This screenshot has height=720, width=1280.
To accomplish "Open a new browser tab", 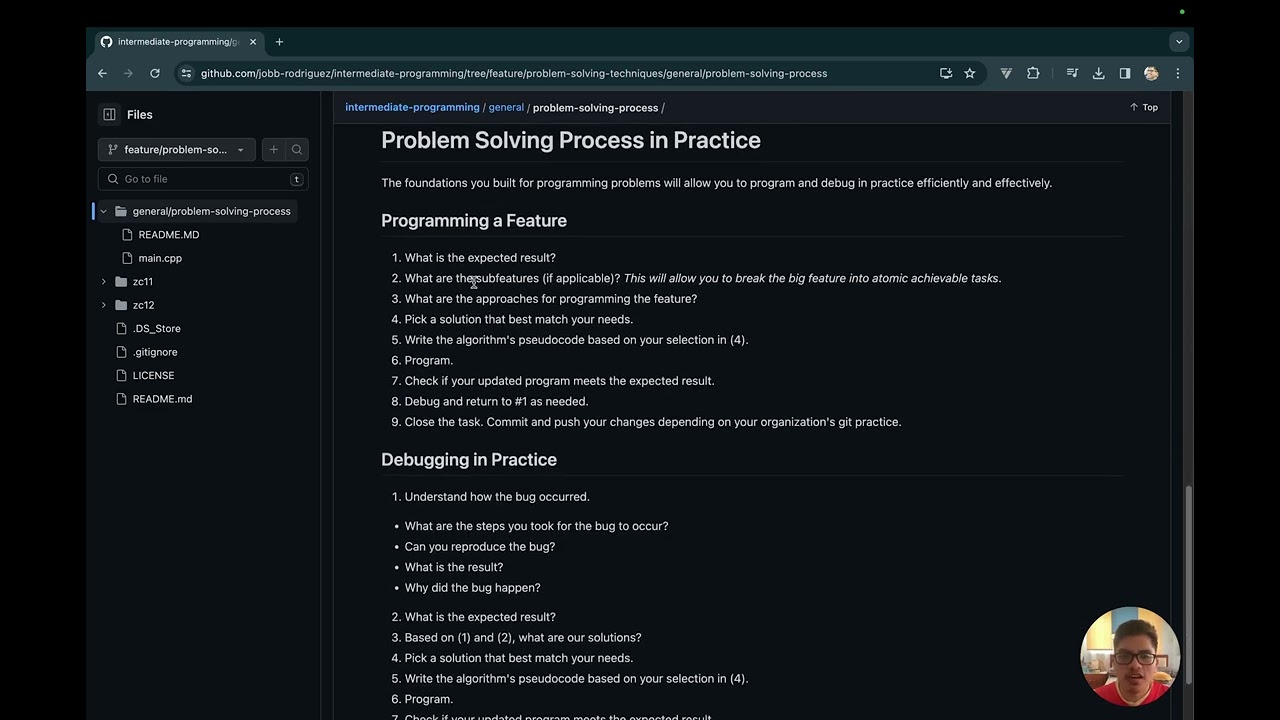I will (x=279, y=42).
